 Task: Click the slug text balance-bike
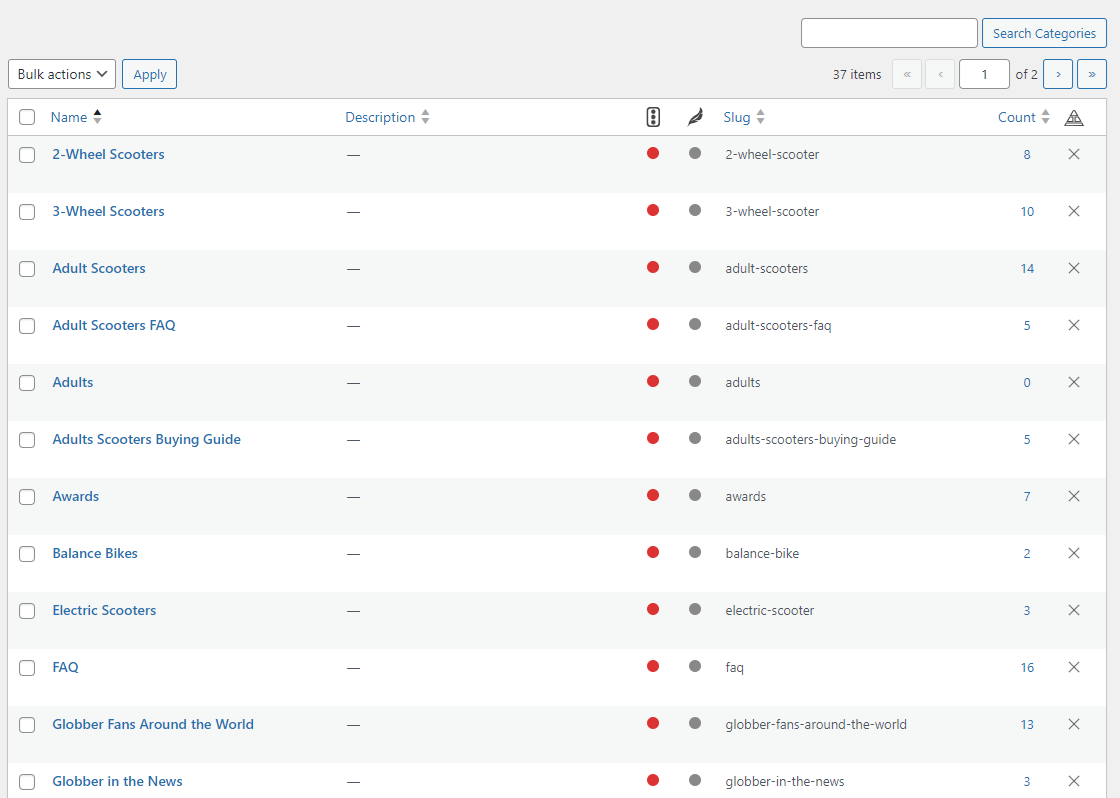(x=762, y=554)
